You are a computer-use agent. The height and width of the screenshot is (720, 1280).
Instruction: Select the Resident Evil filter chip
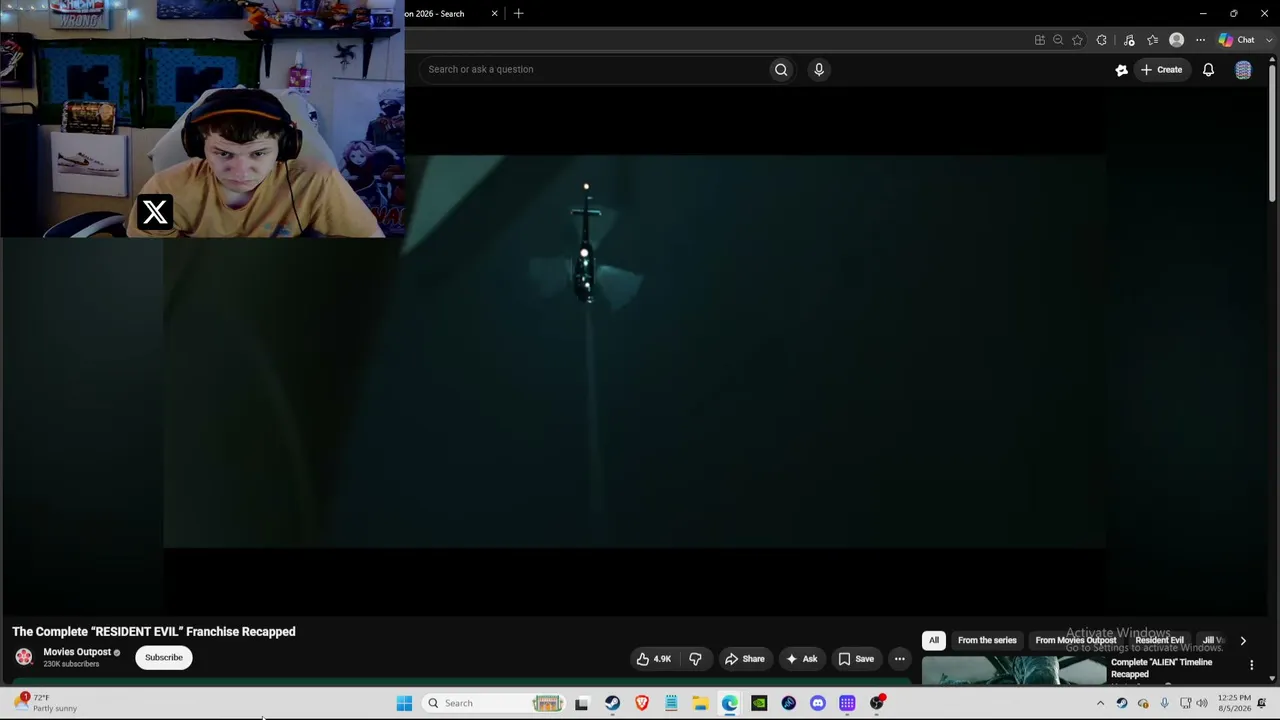pos(1159,641)
